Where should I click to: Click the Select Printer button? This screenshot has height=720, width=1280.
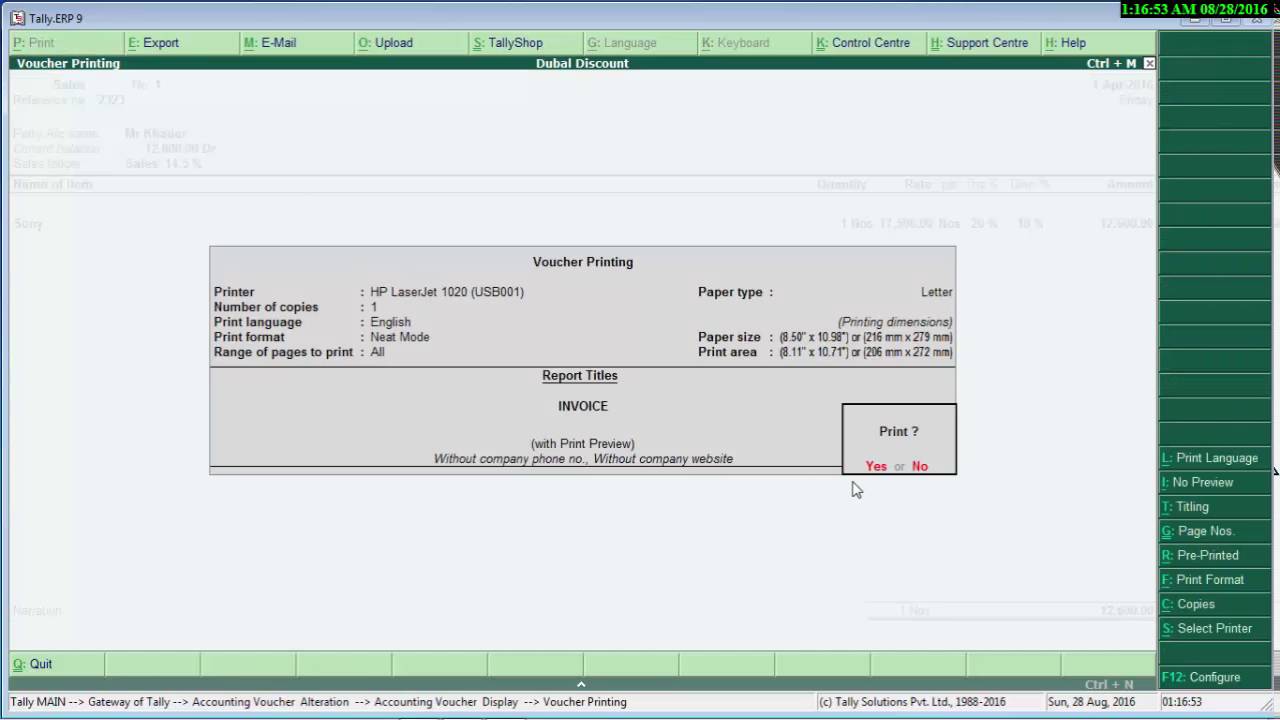[1214, 628]
